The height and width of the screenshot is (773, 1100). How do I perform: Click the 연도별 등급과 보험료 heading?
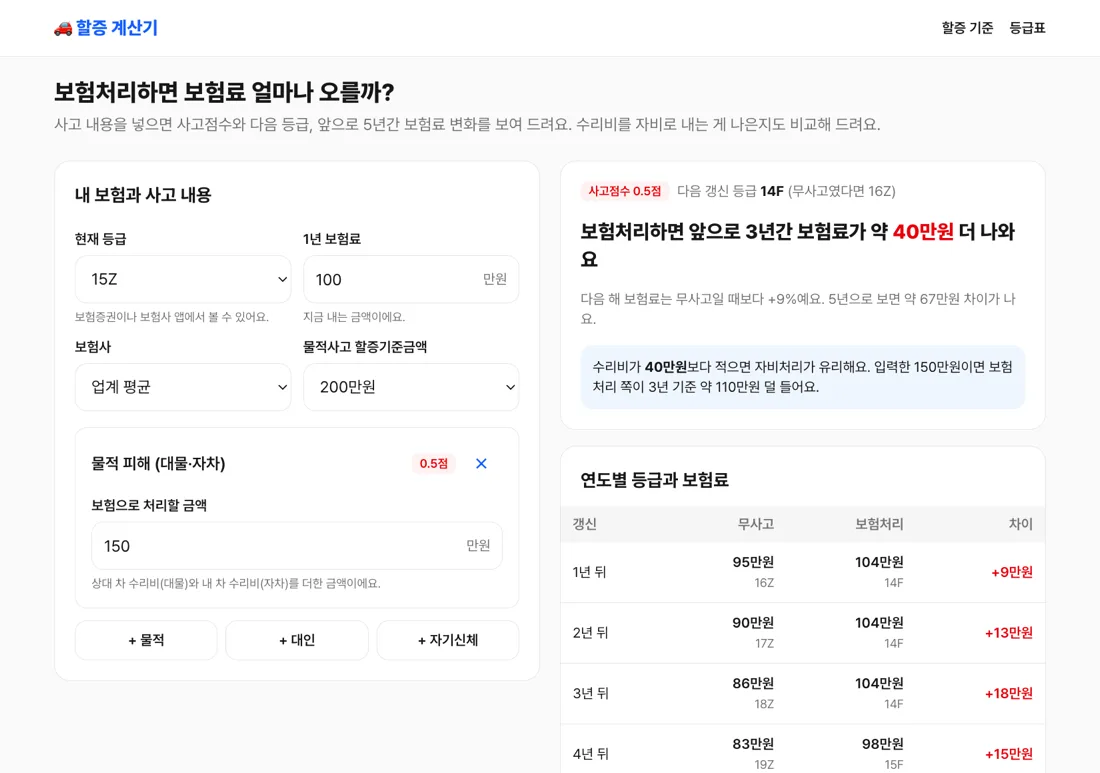[x=655, y=480]
